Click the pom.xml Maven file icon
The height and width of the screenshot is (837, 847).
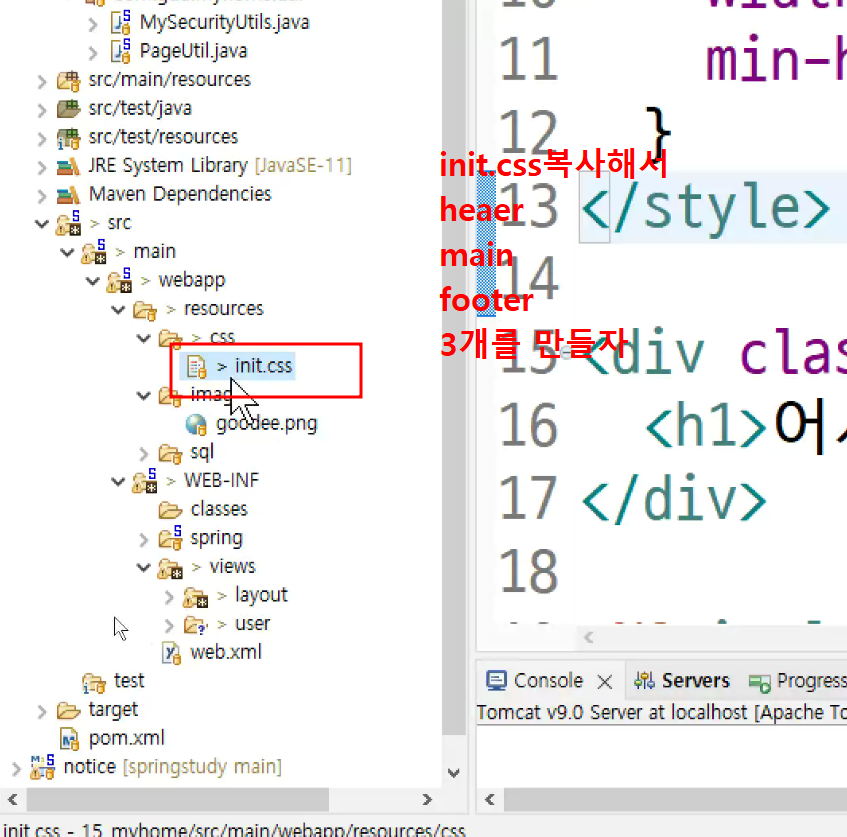(69, 739)
